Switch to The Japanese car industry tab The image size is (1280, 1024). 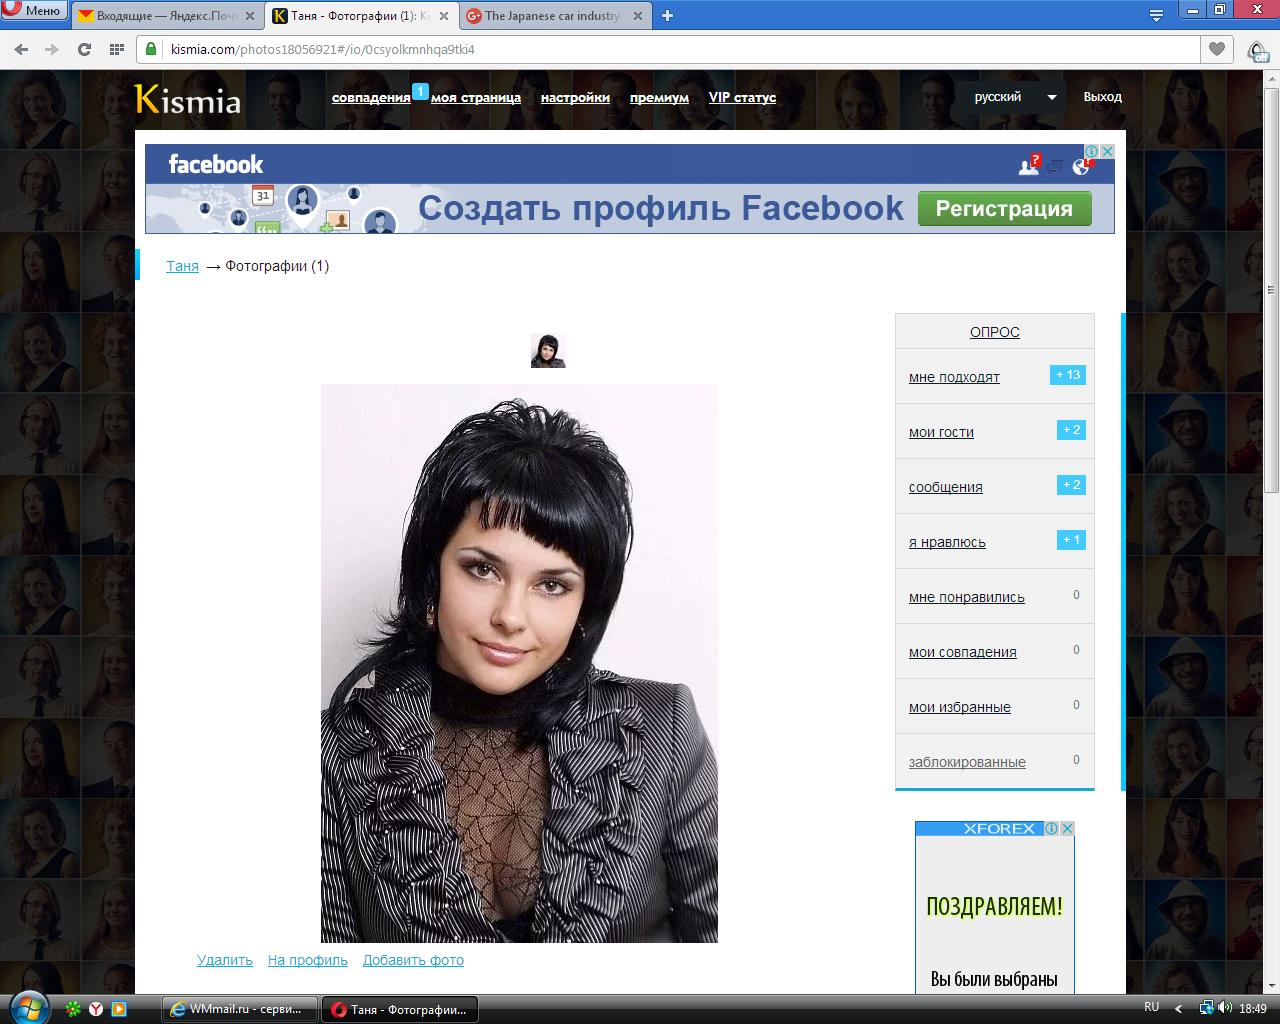click(553, 16)
